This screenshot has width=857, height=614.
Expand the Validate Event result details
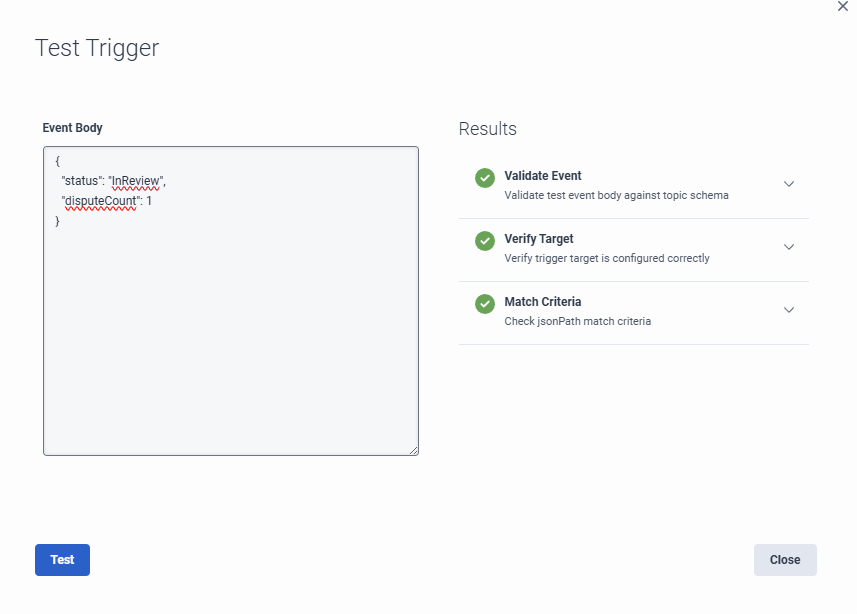pos(788,184)
